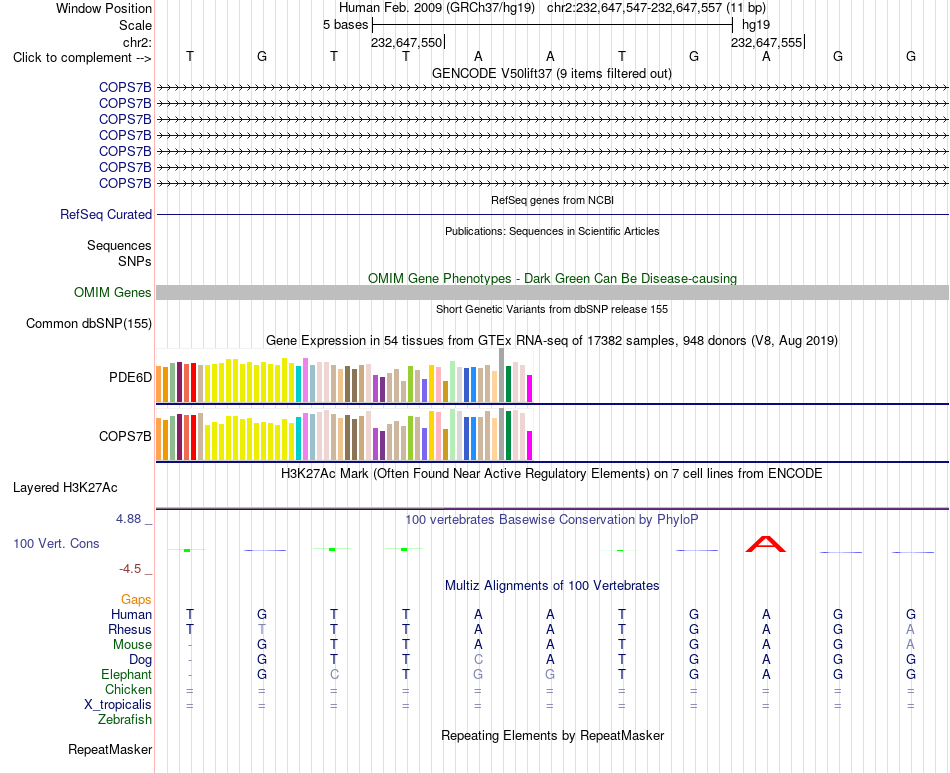Click the magenta bar in PDE6D chart
Image resolution: width=950 pixels, height=773 pixels.
[530, 388]
